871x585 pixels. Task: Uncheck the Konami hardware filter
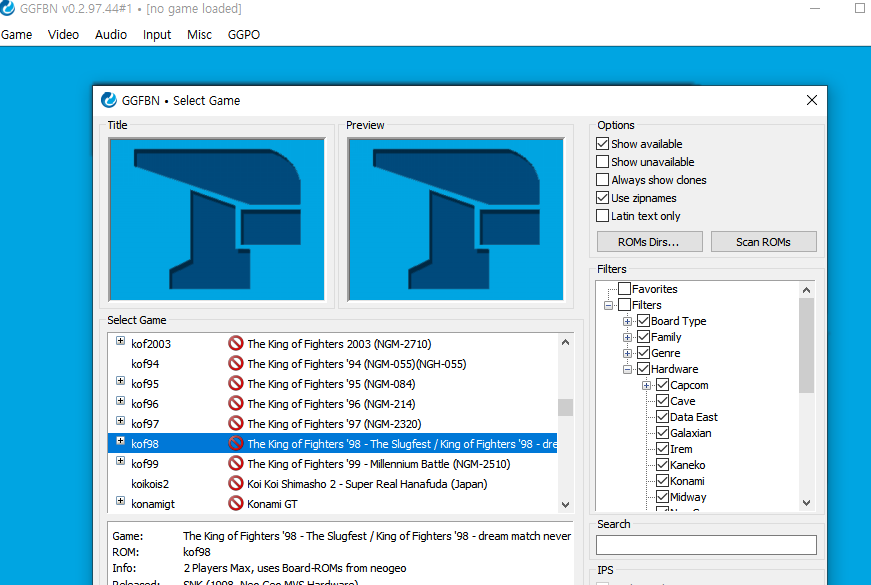point(662,481)
